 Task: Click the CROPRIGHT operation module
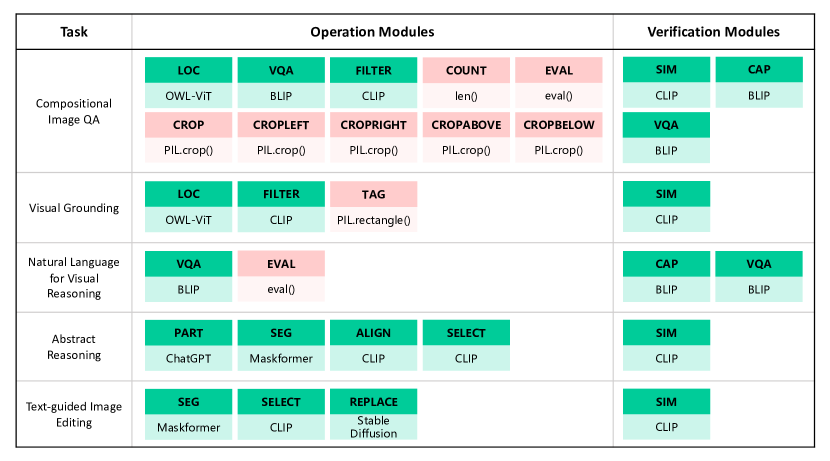374,125
